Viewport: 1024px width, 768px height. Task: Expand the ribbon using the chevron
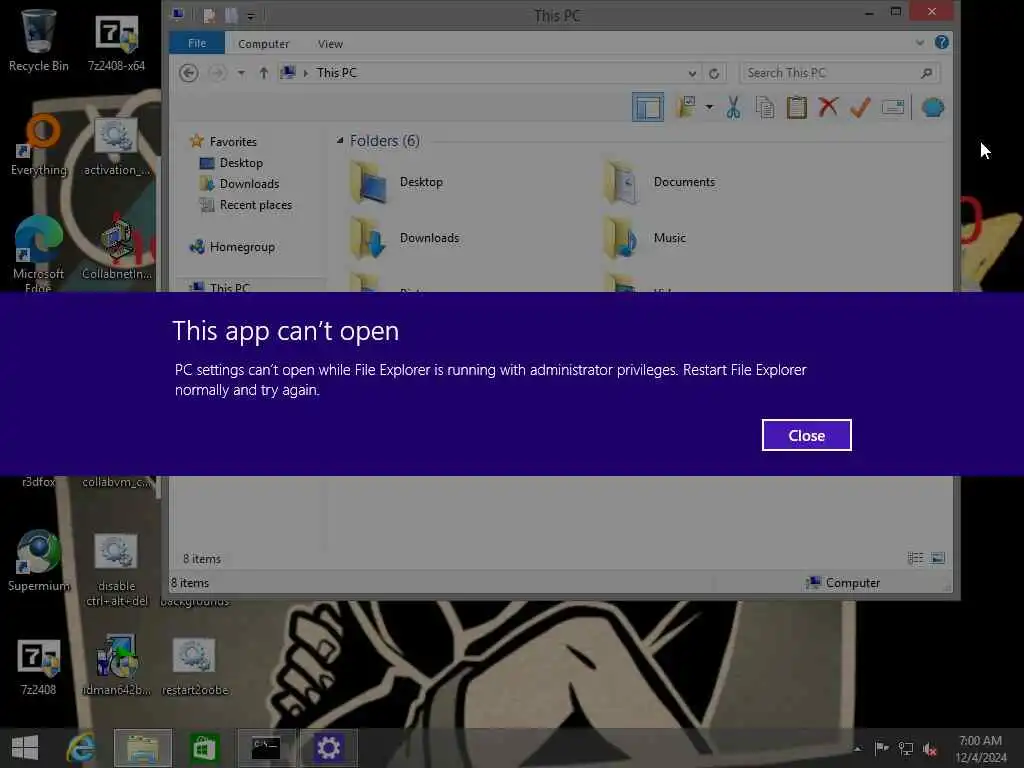tap(920, 43)
